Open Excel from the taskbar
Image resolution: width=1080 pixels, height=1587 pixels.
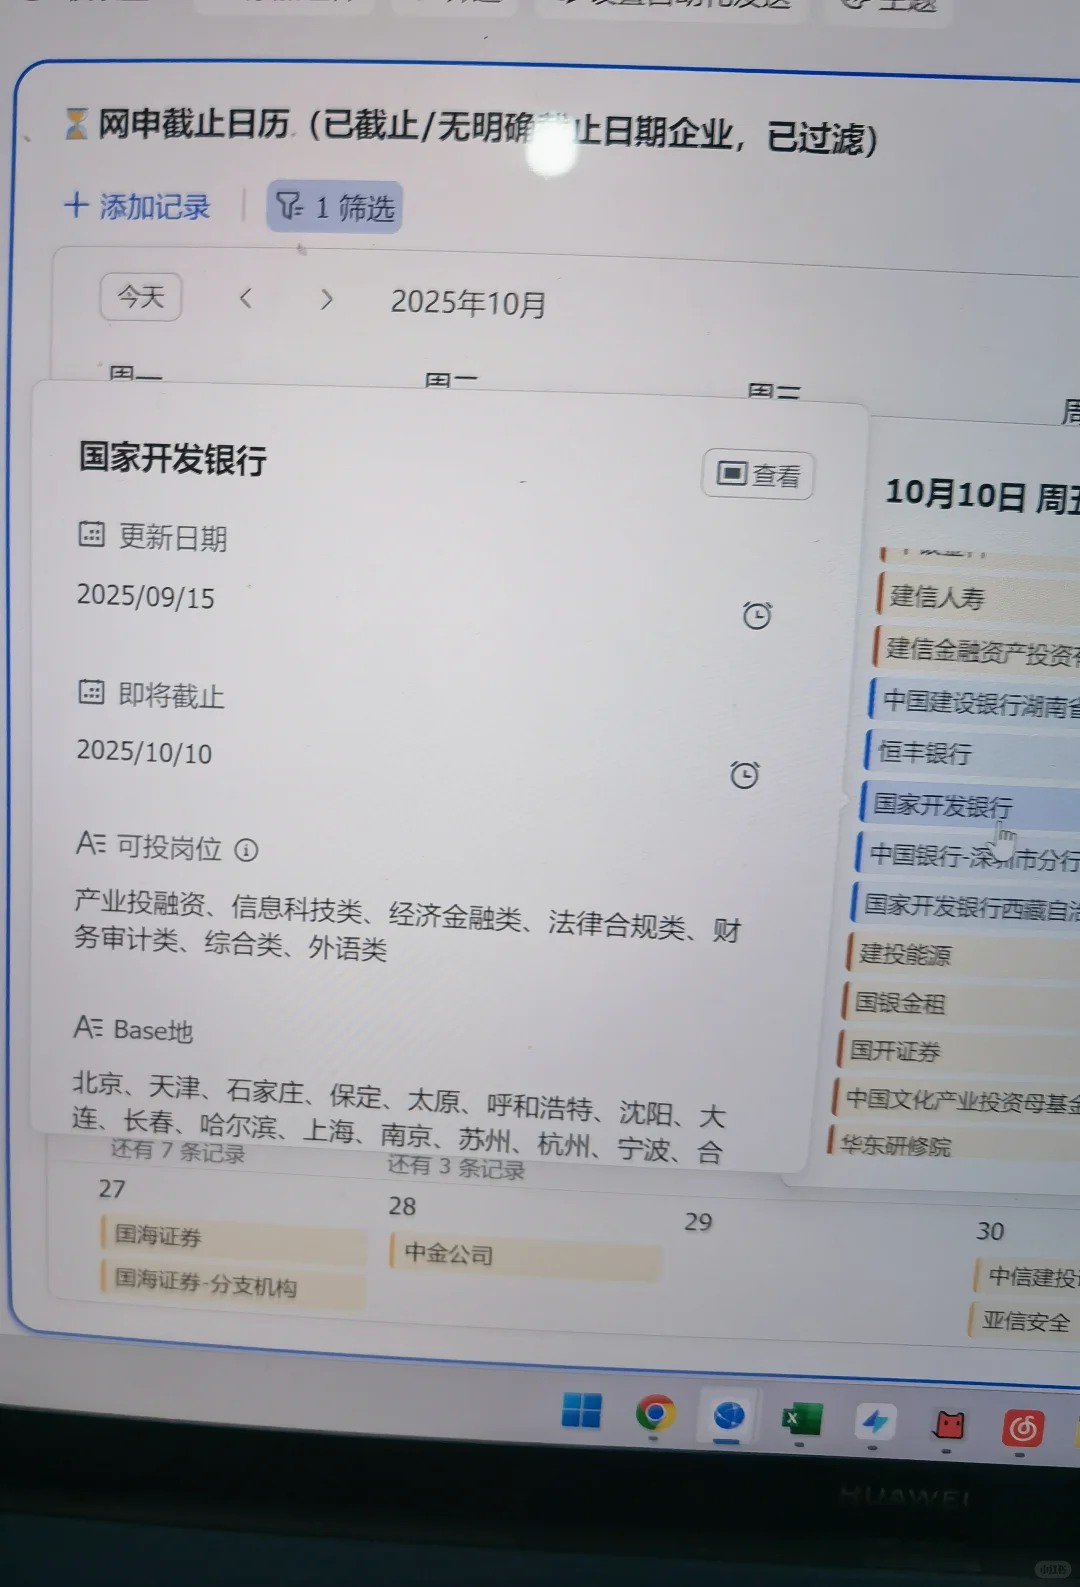click(x=801, y=1420)
